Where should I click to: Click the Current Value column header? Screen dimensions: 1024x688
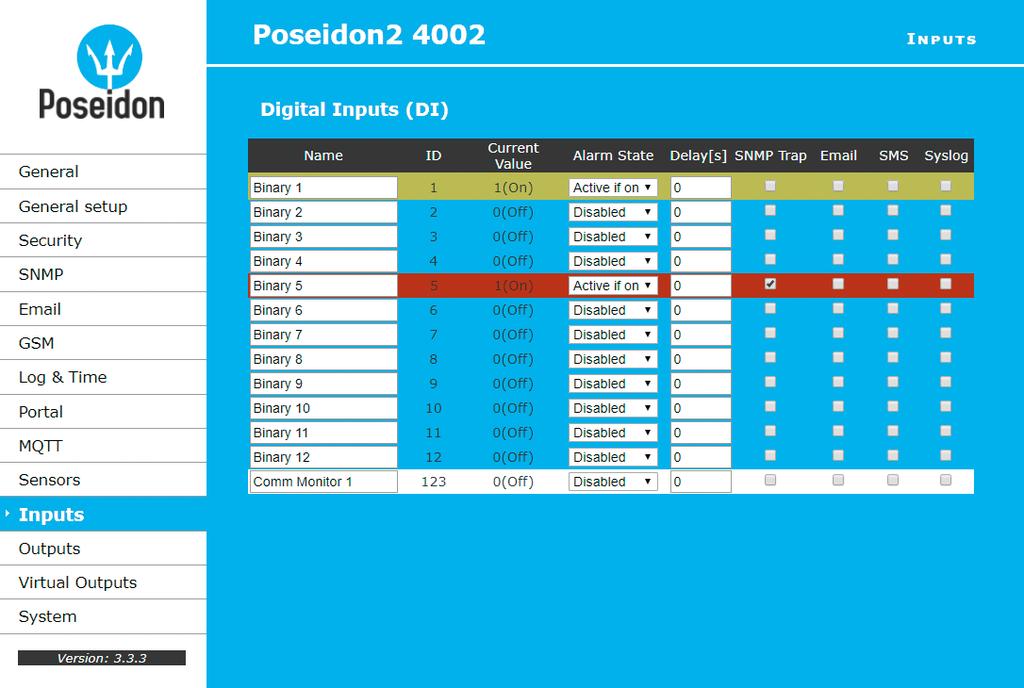click(513, 155)
